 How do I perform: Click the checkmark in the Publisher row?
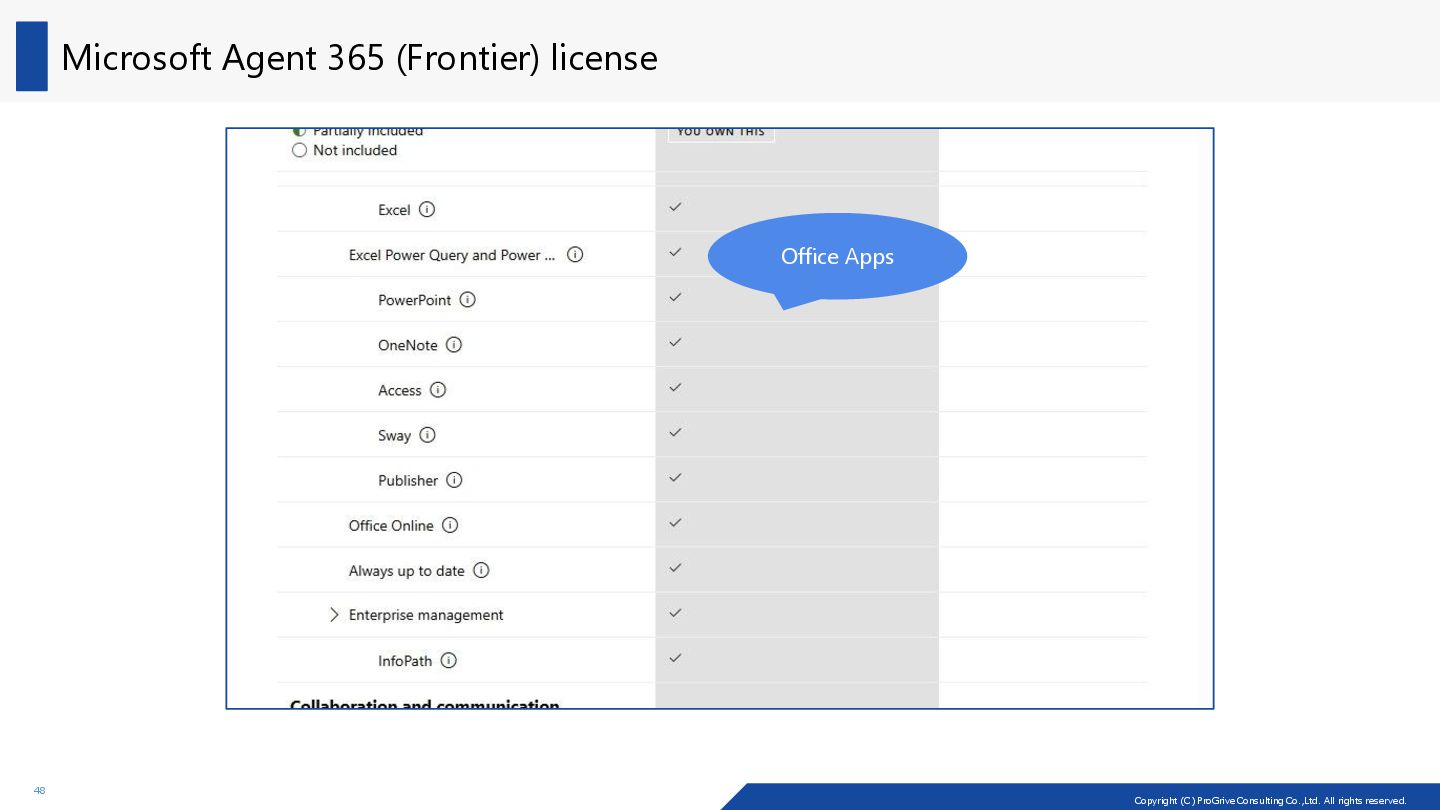pyautogui.click(x=675, y=477)
